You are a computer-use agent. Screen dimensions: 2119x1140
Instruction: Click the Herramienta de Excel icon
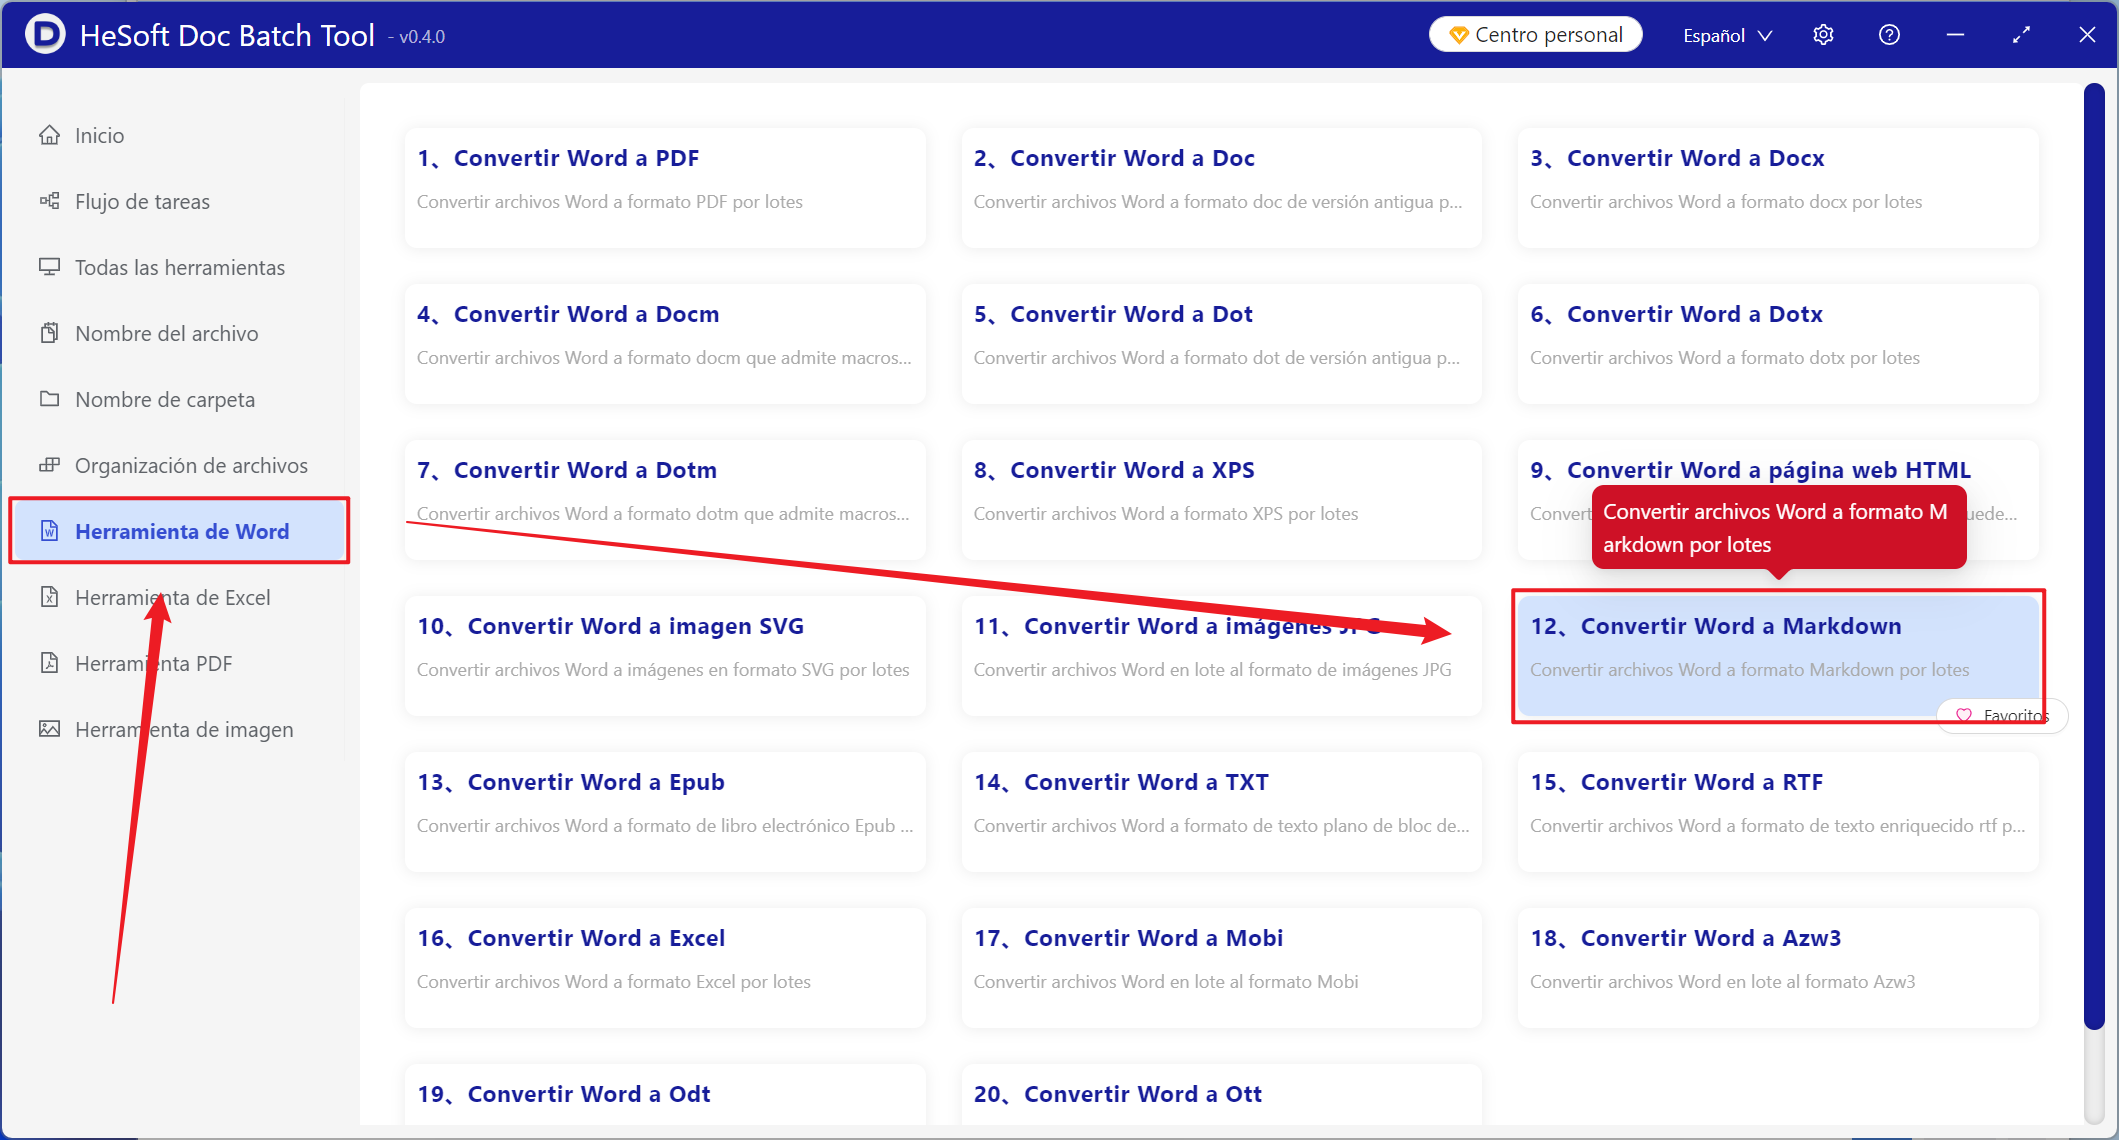tap(49, 597)
